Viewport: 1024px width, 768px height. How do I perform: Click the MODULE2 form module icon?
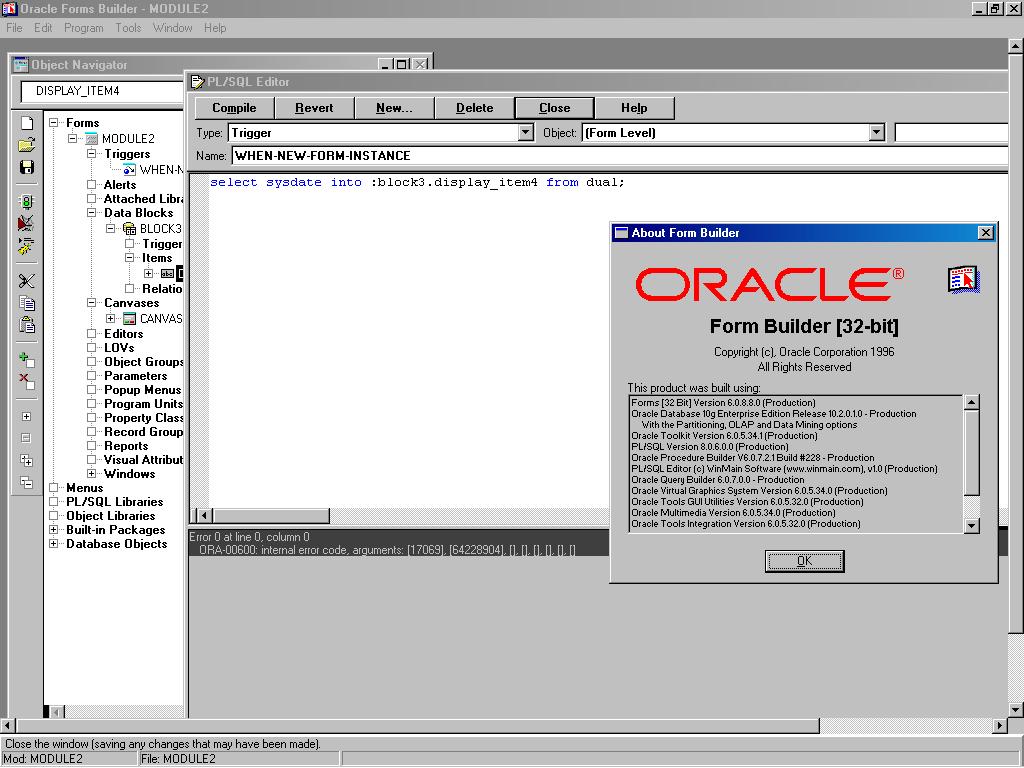(x=91, y=138)
